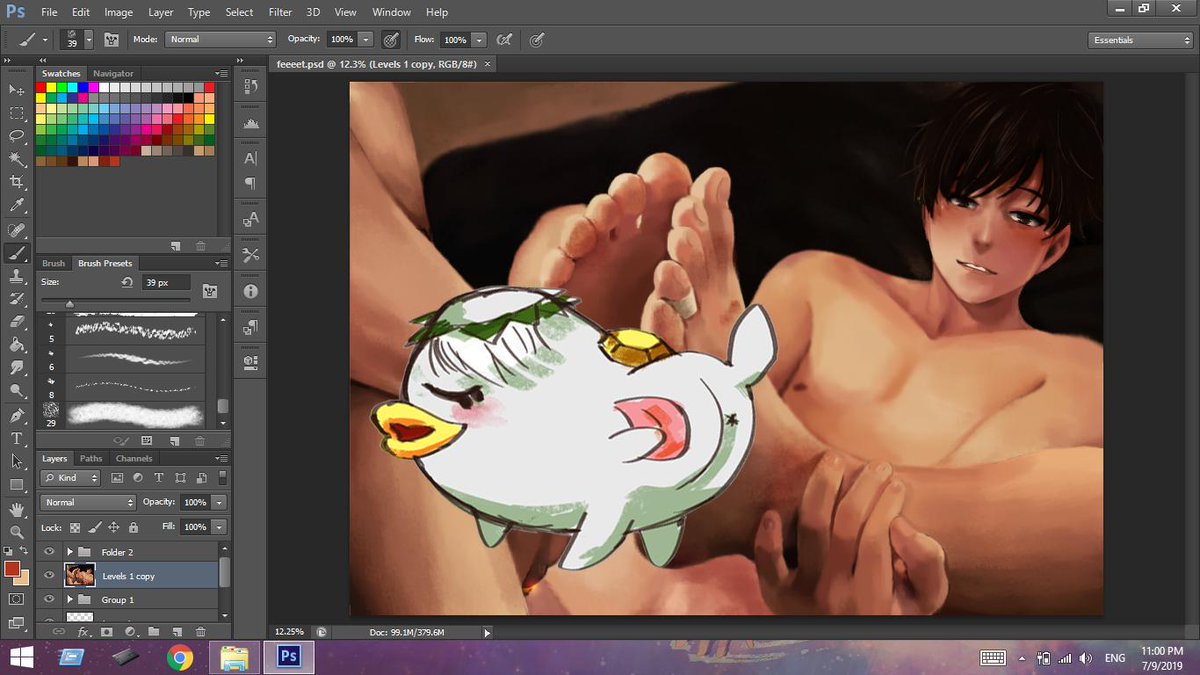Image resolution: width=1200 pixels, height=675 pixels.
Task: Delete layer with trash icon in Layers panel
Action: (200, 632)
